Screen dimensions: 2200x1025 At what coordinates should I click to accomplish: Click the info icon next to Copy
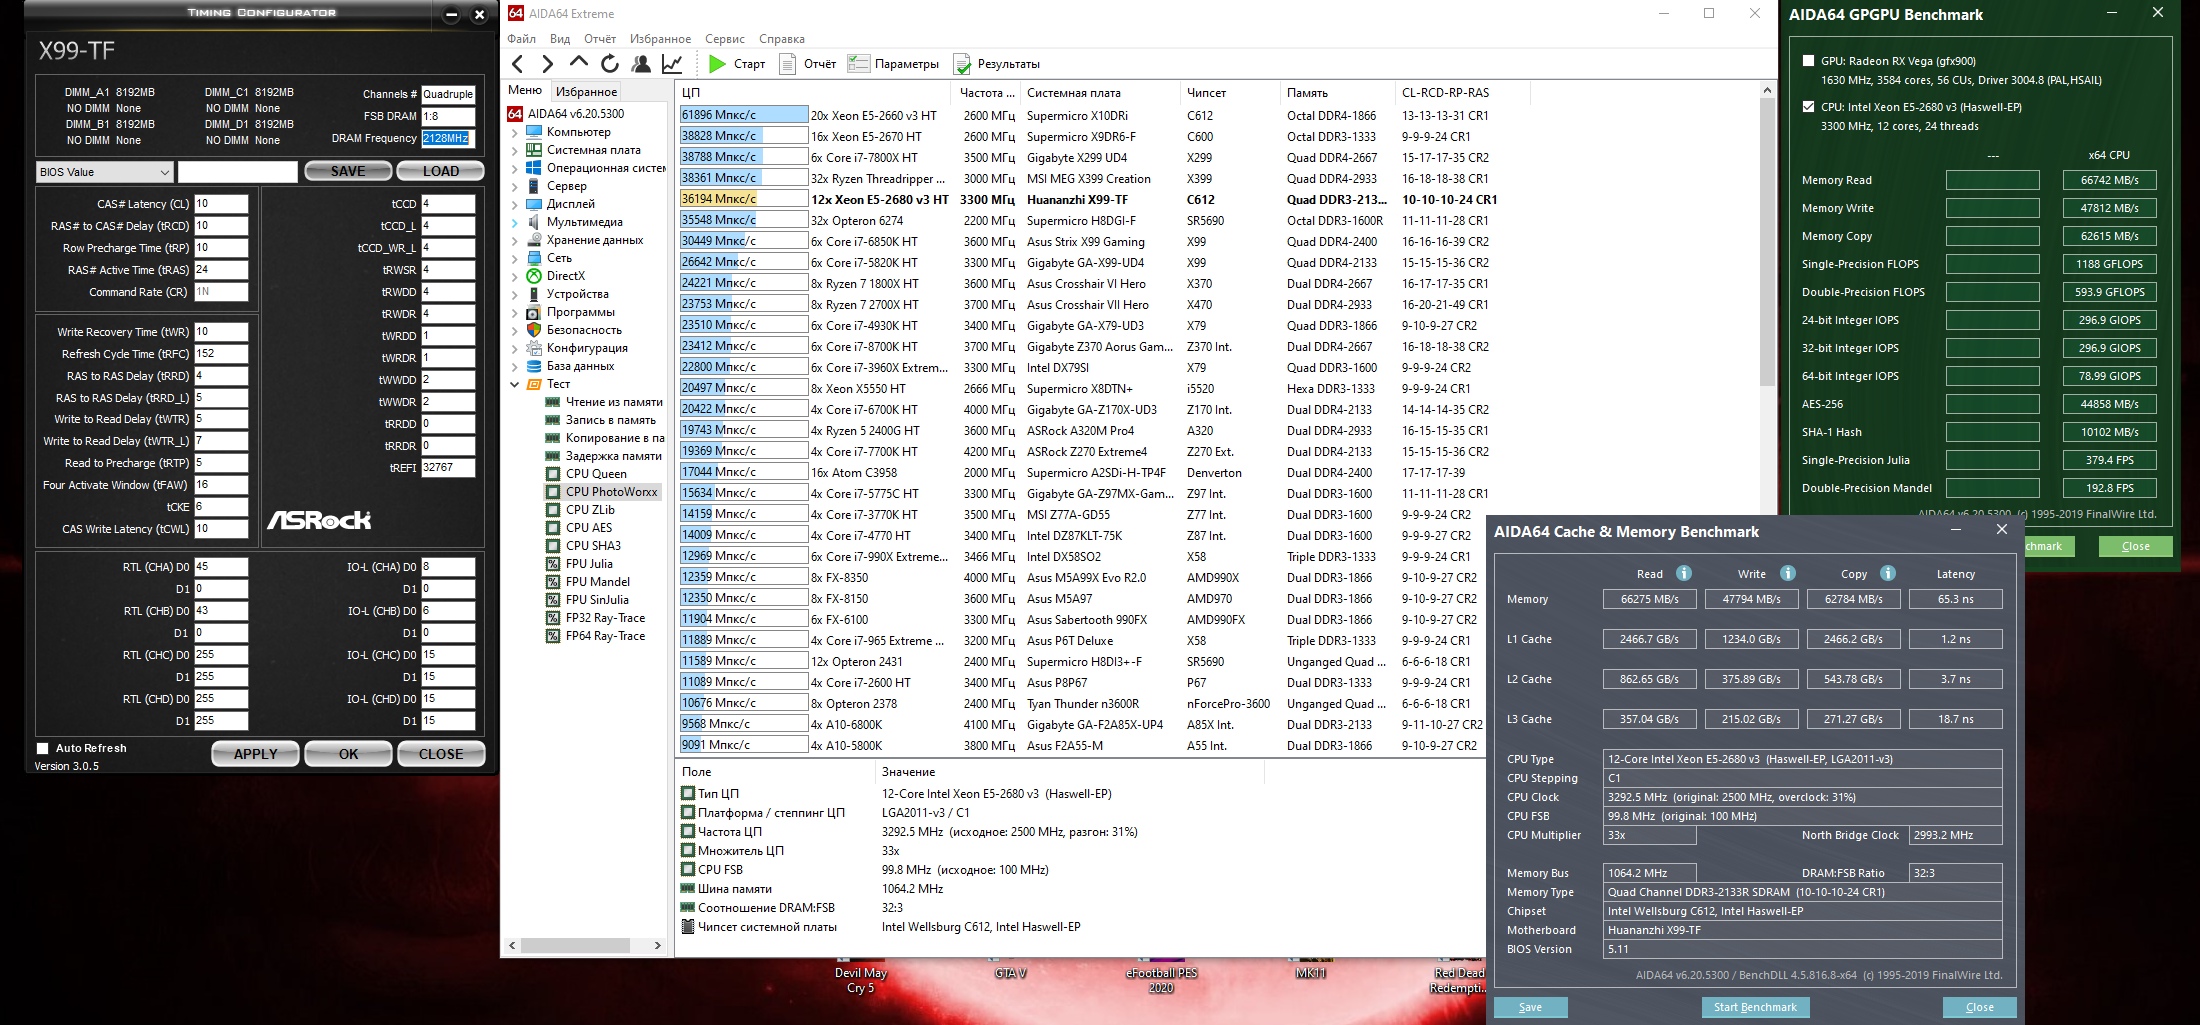click(1888, 573)
